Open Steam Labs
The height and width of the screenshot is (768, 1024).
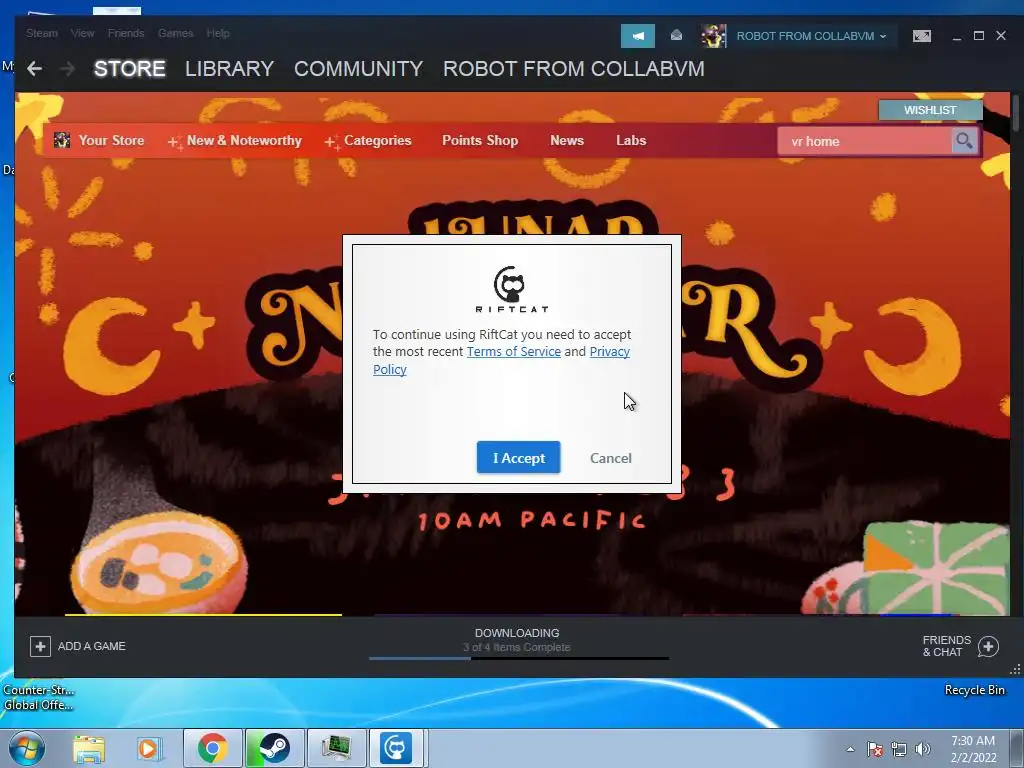click(x=631, y=140)
